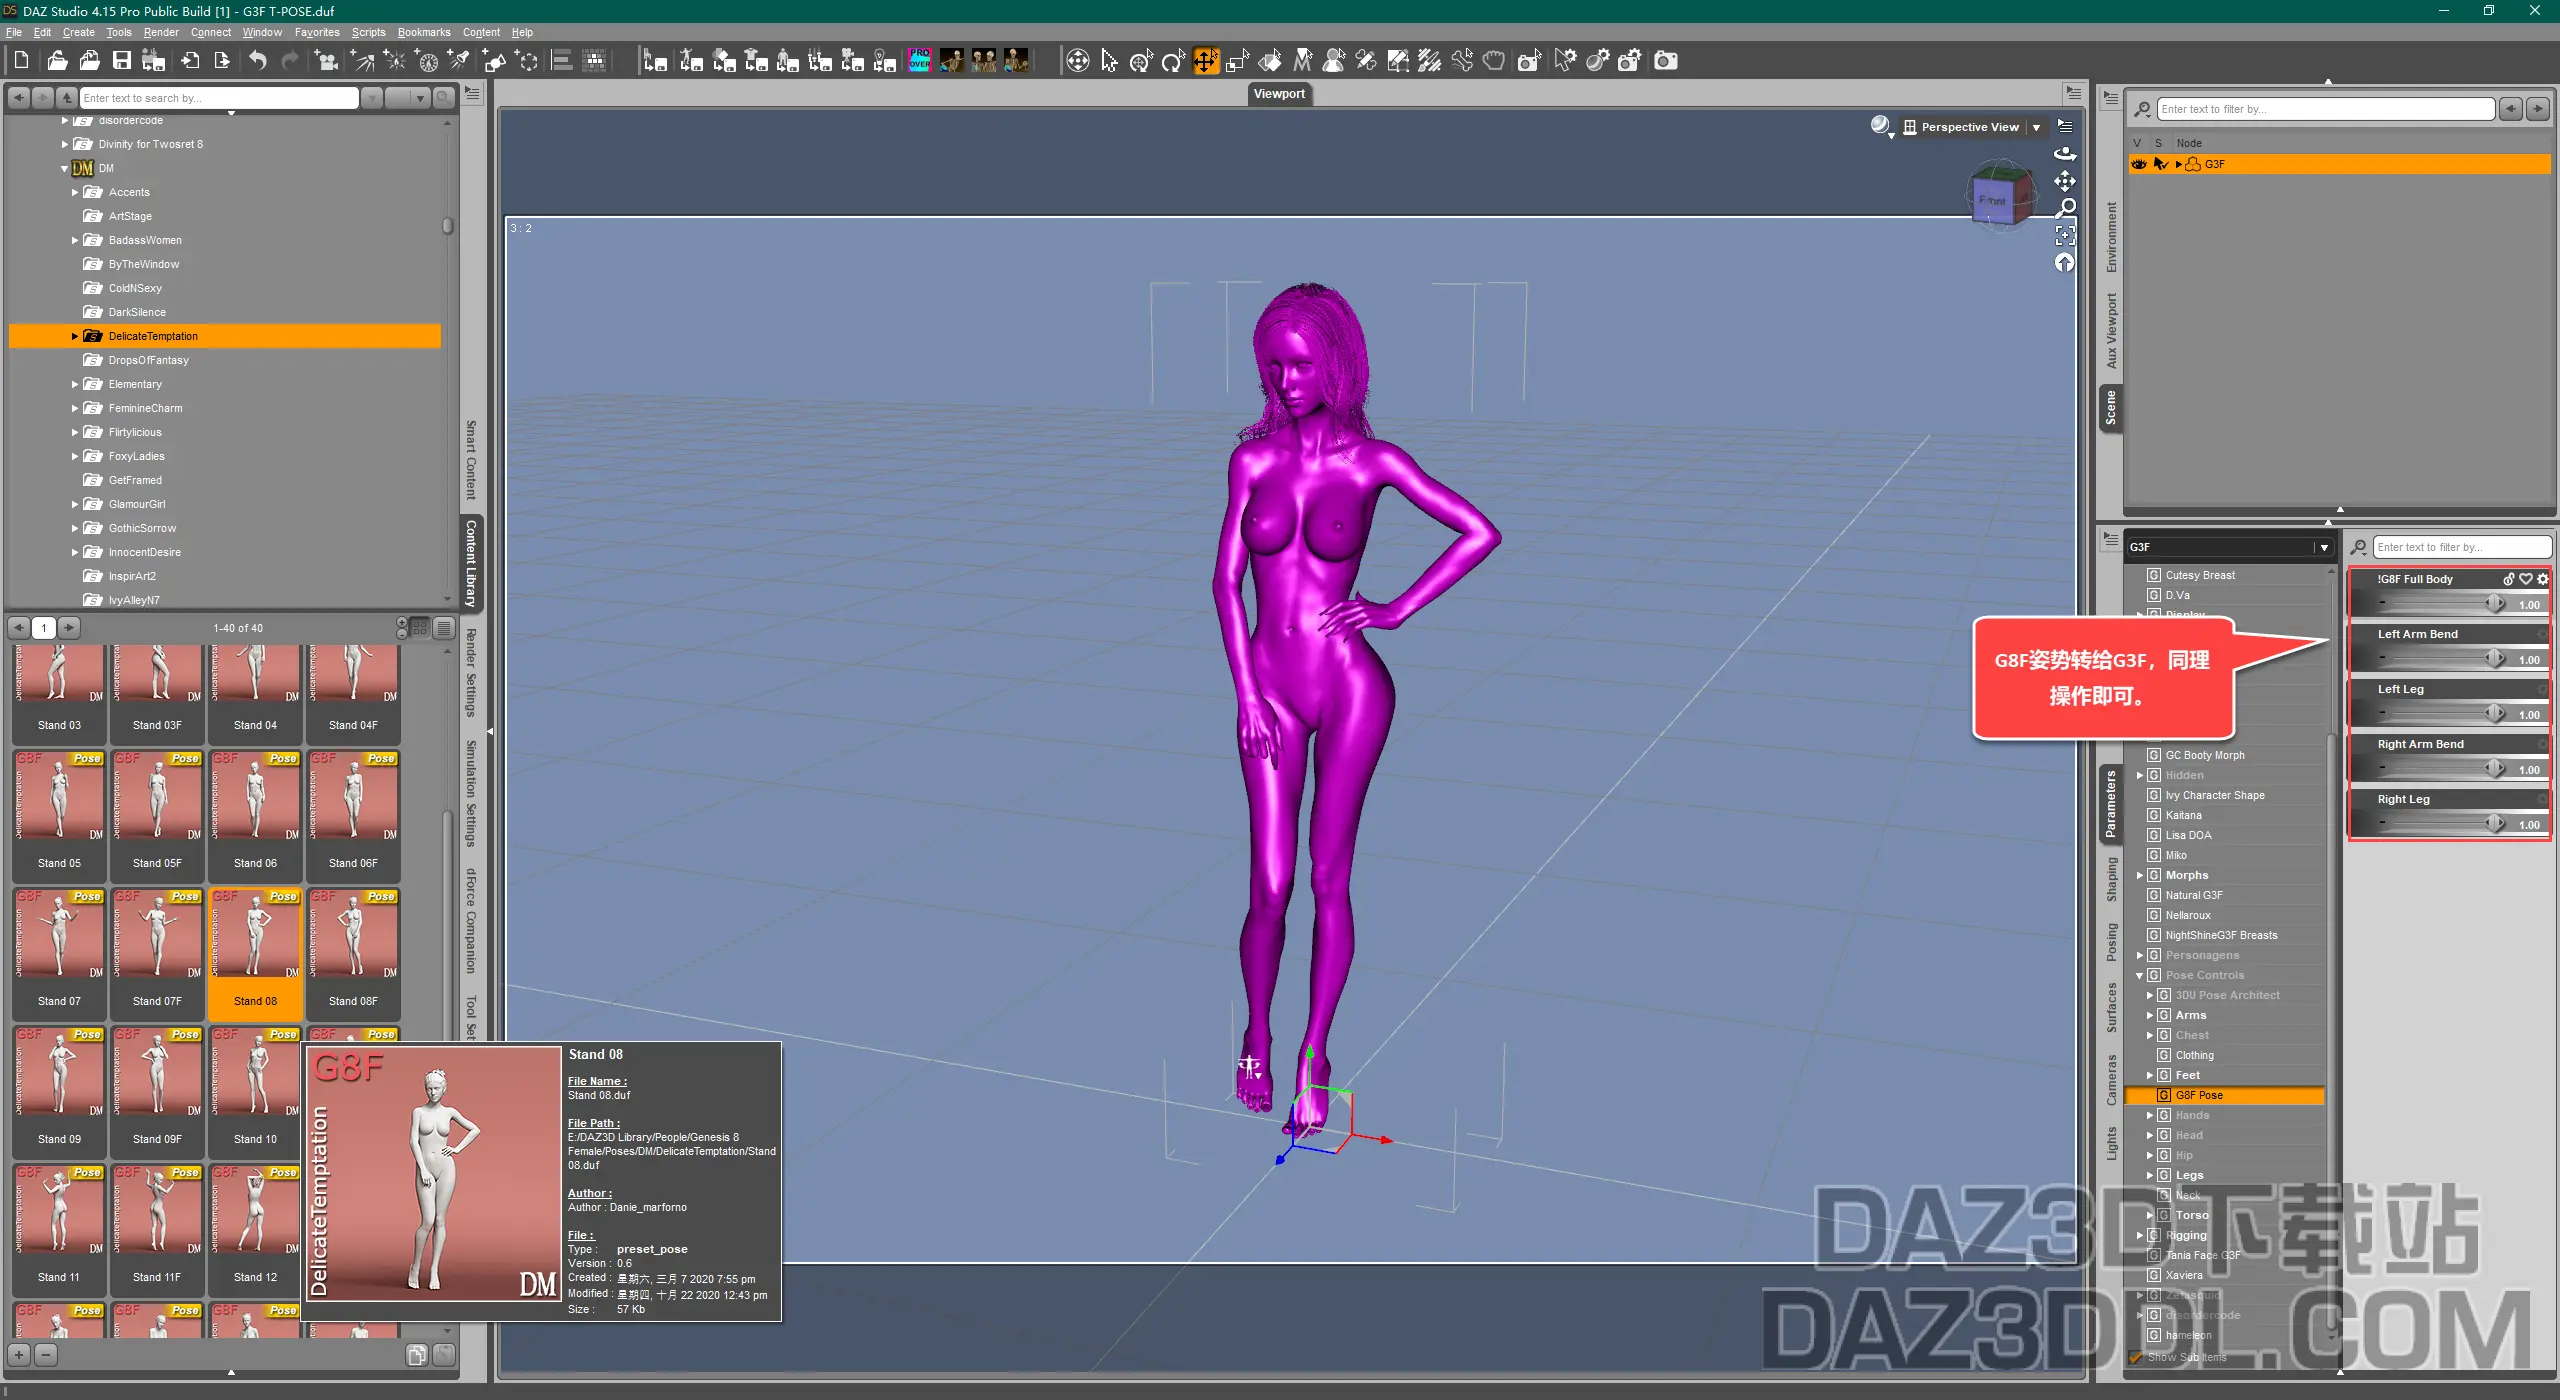Toggle the heart favorite on !G8F Full Body
Viewport: 2560px width, 1400px height.
coord(2525,579)
